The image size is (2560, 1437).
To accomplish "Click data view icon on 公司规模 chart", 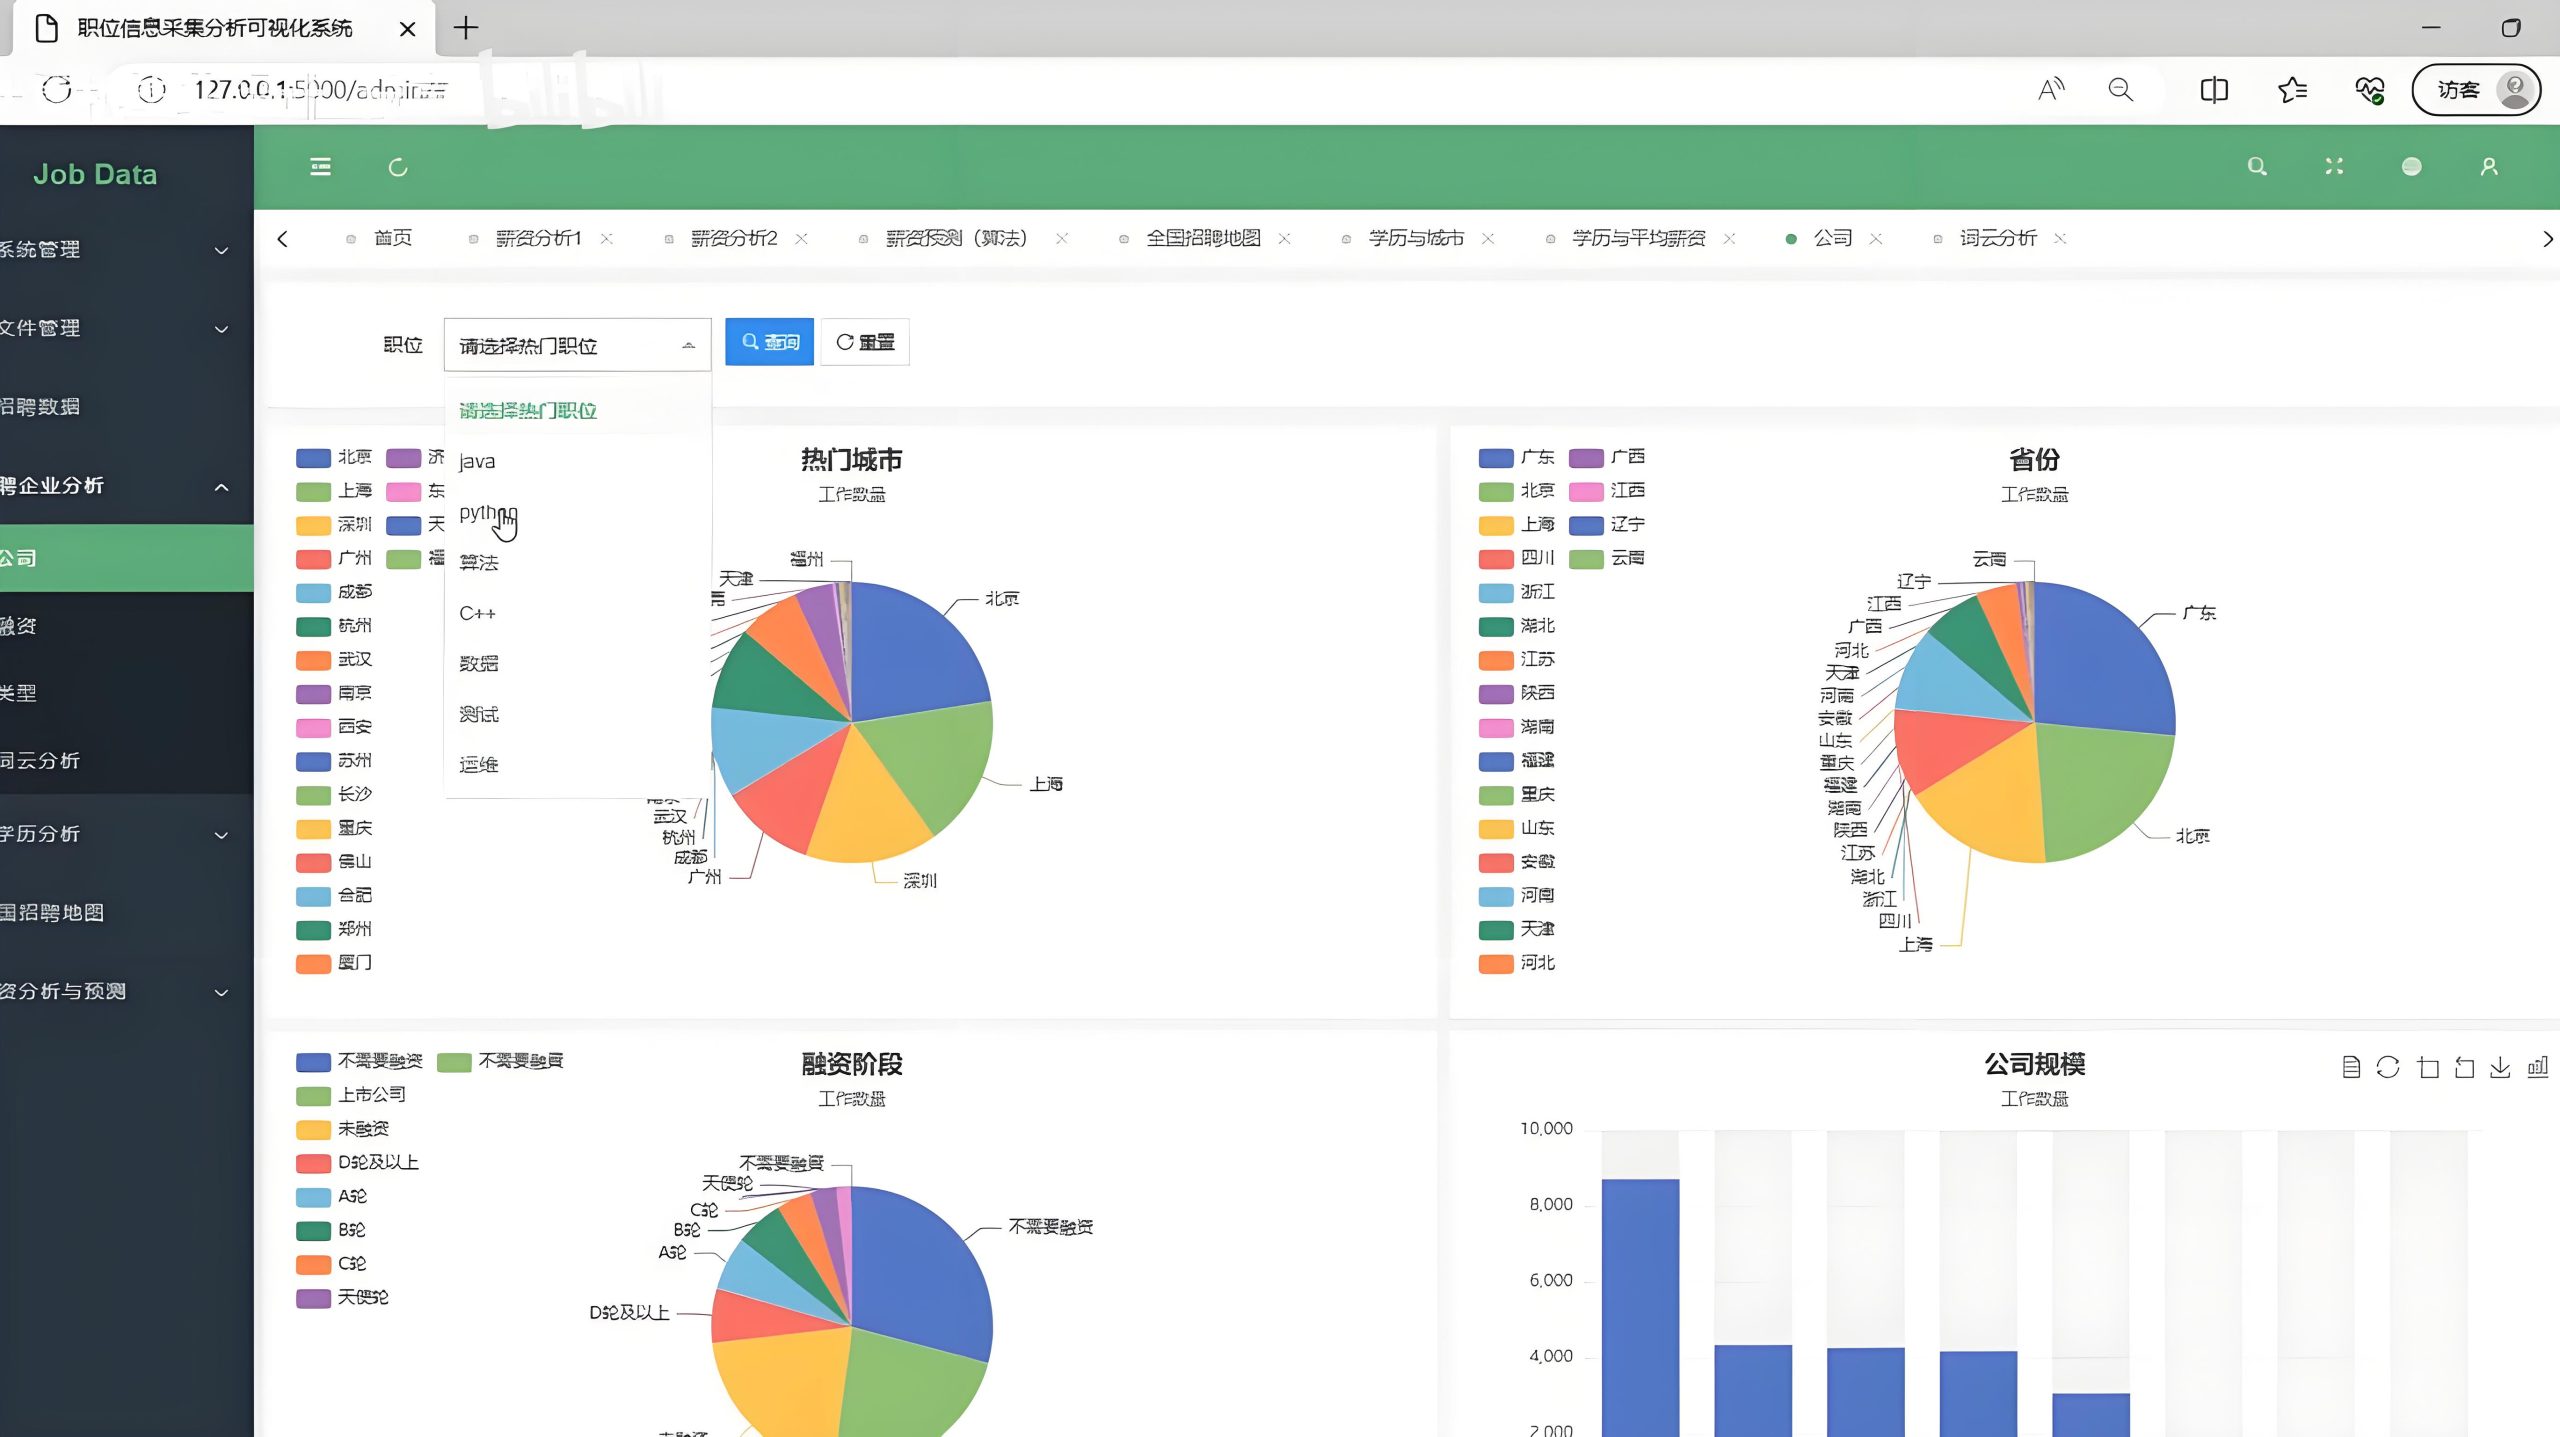I will [x=2351, y=1067].
